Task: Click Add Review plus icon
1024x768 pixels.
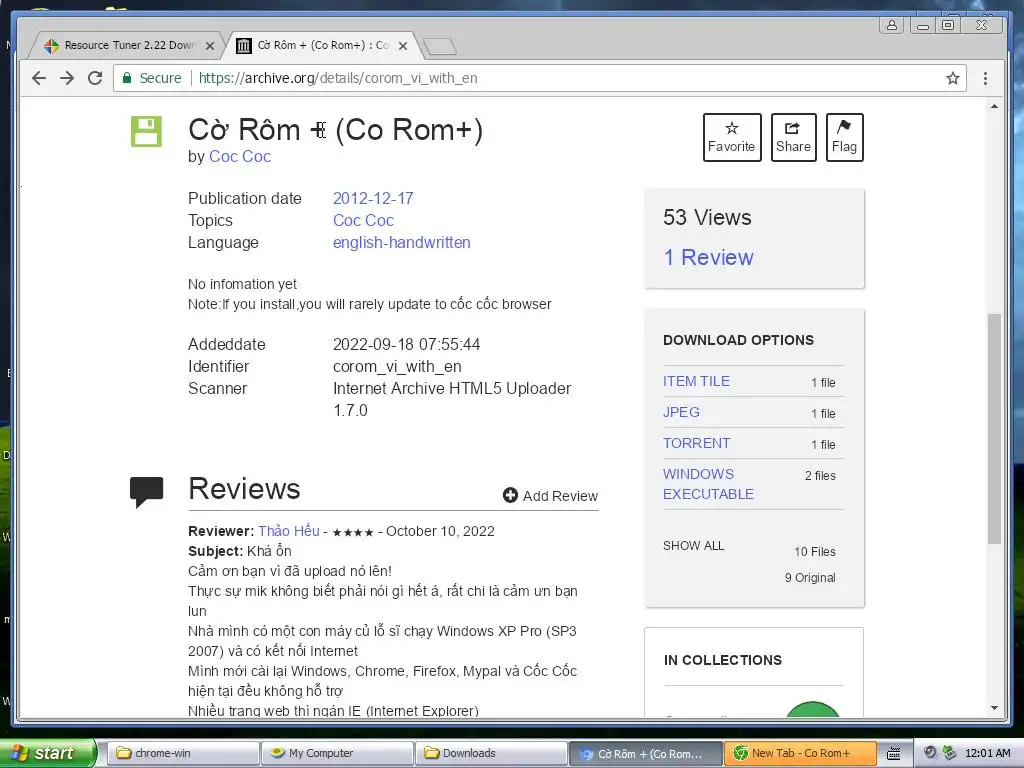Action: pyautogui.click(x=510, y=496)
